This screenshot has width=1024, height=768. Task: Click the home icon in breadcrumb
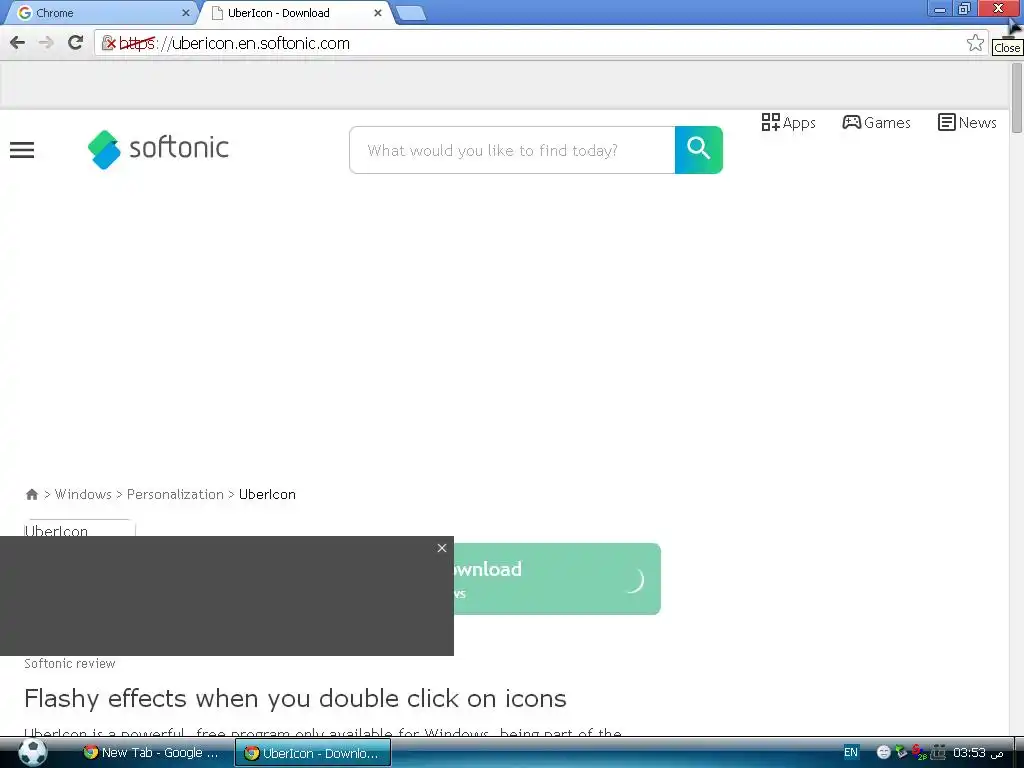[x=31, y=494]
